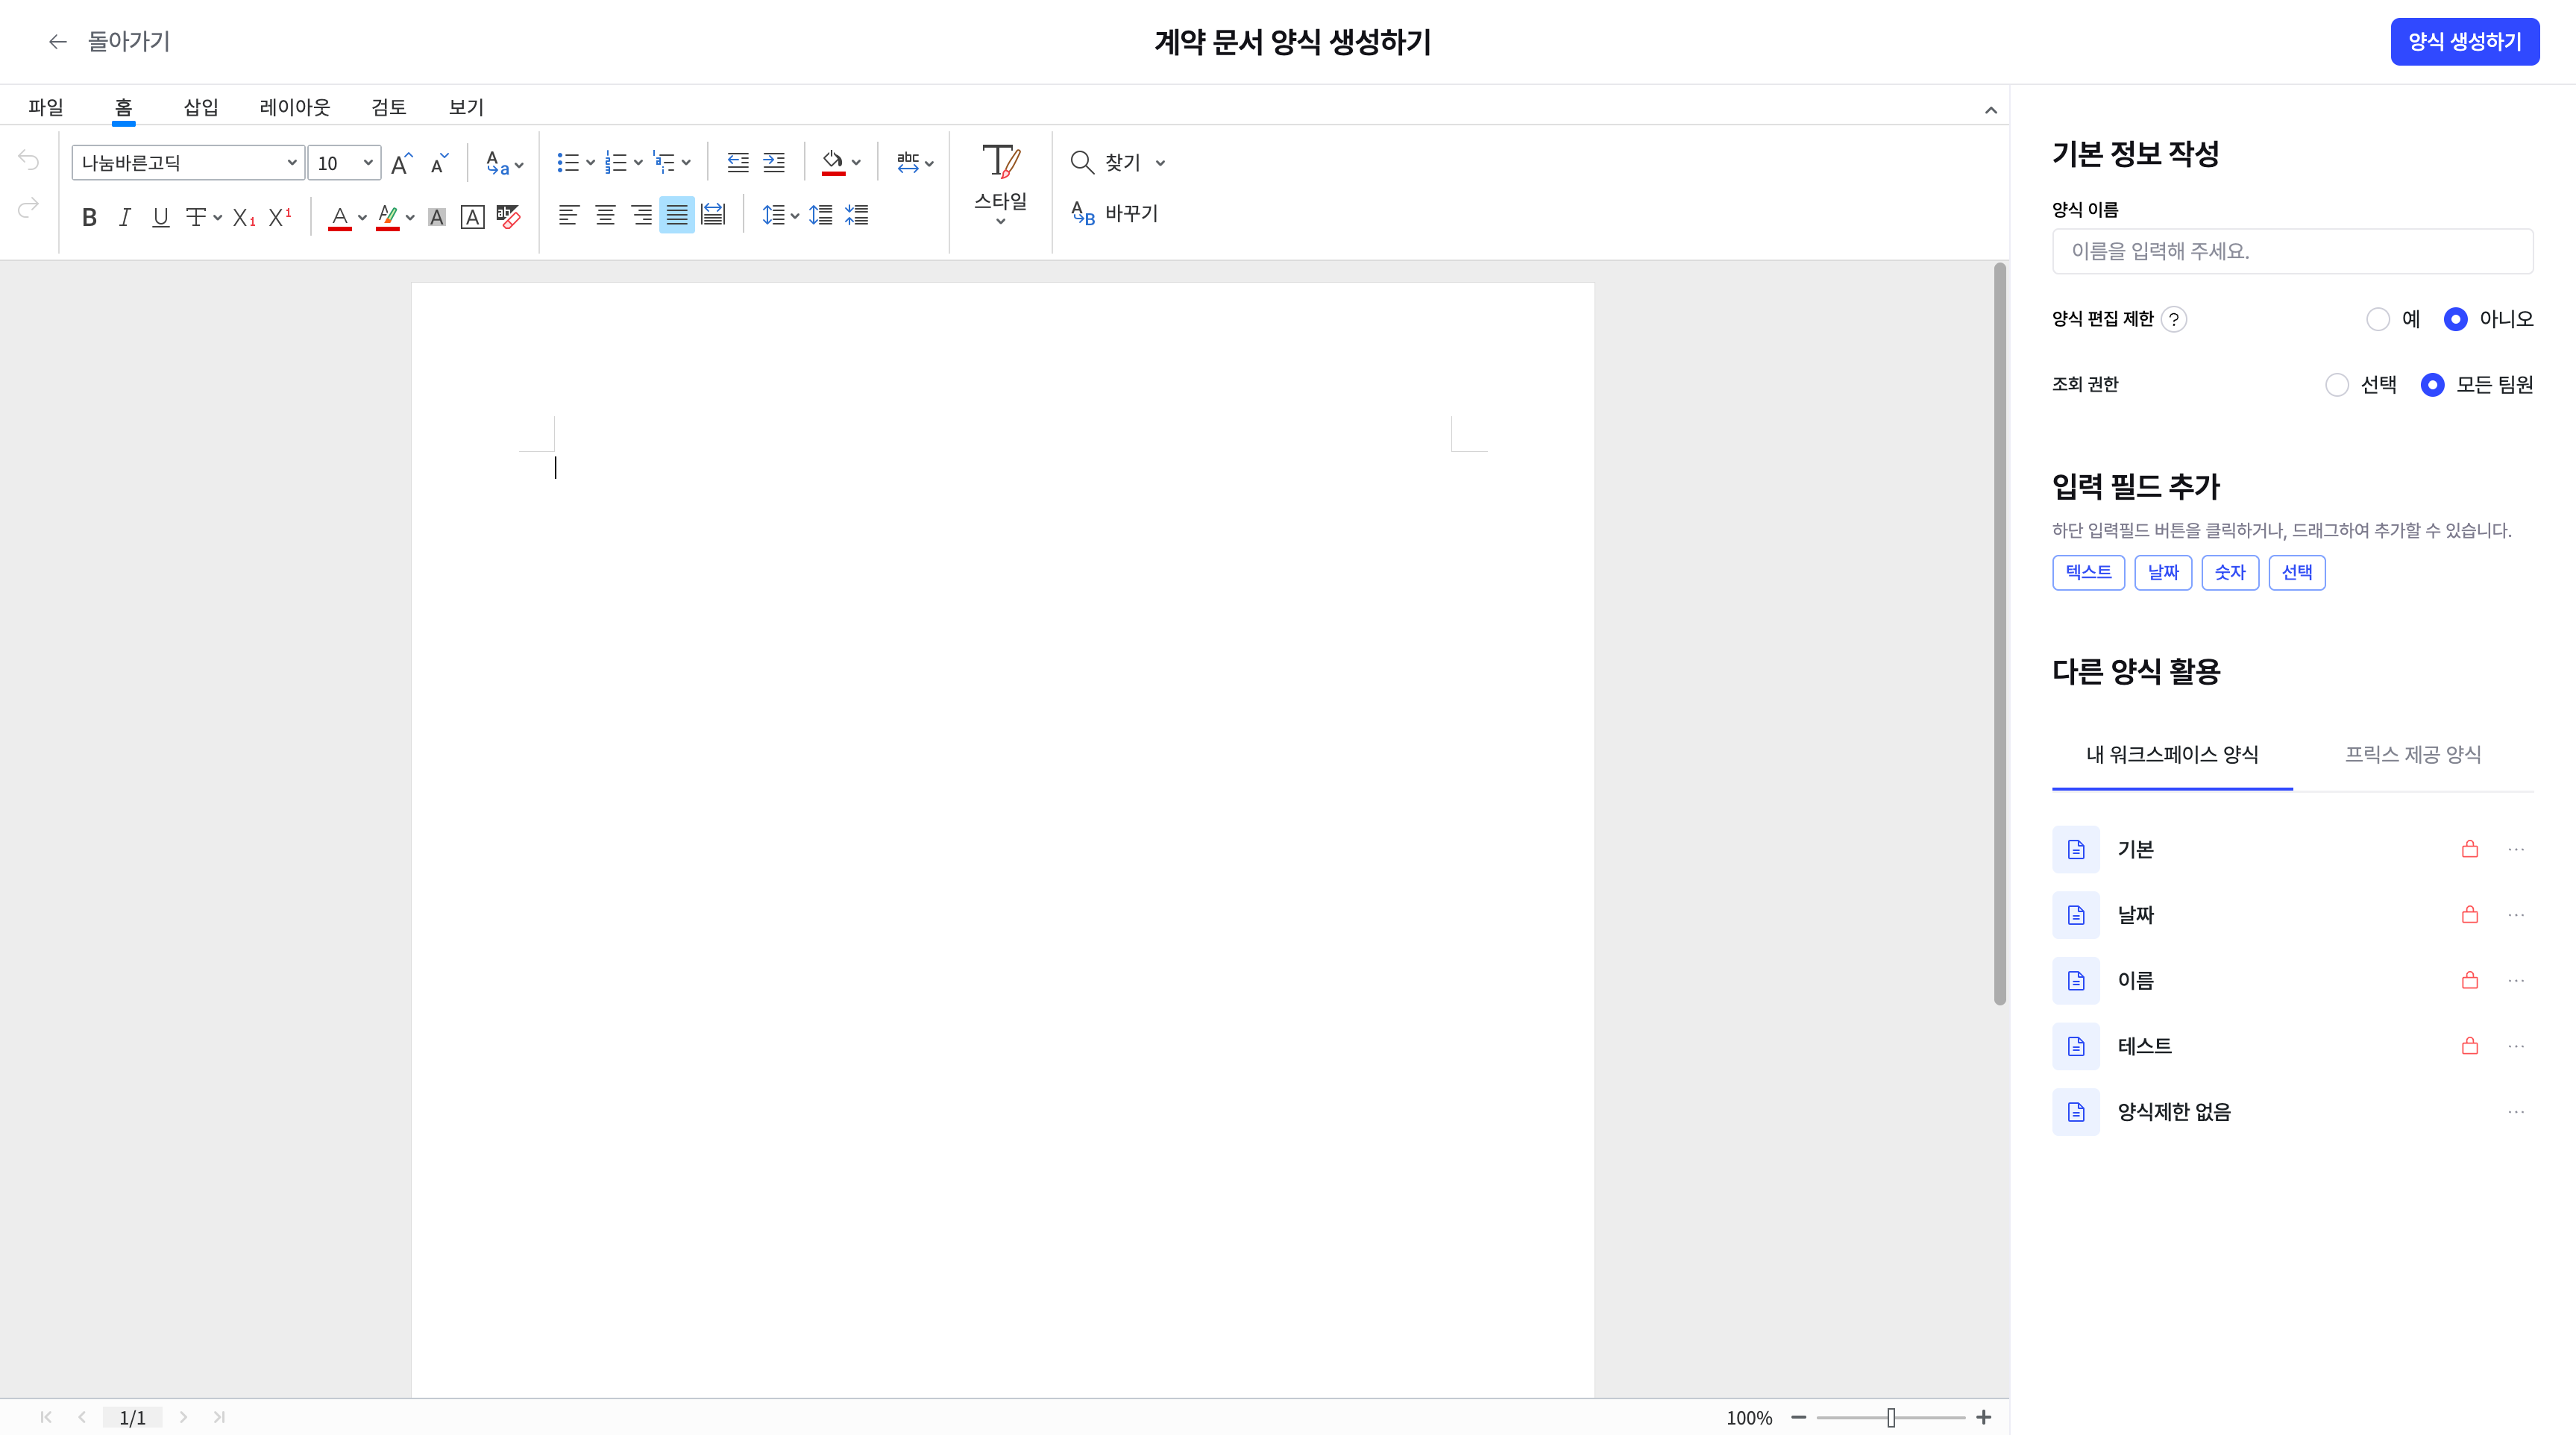Open the 파일 menu tab
Screen dimensions: 2576x1435
click(46, 107)
